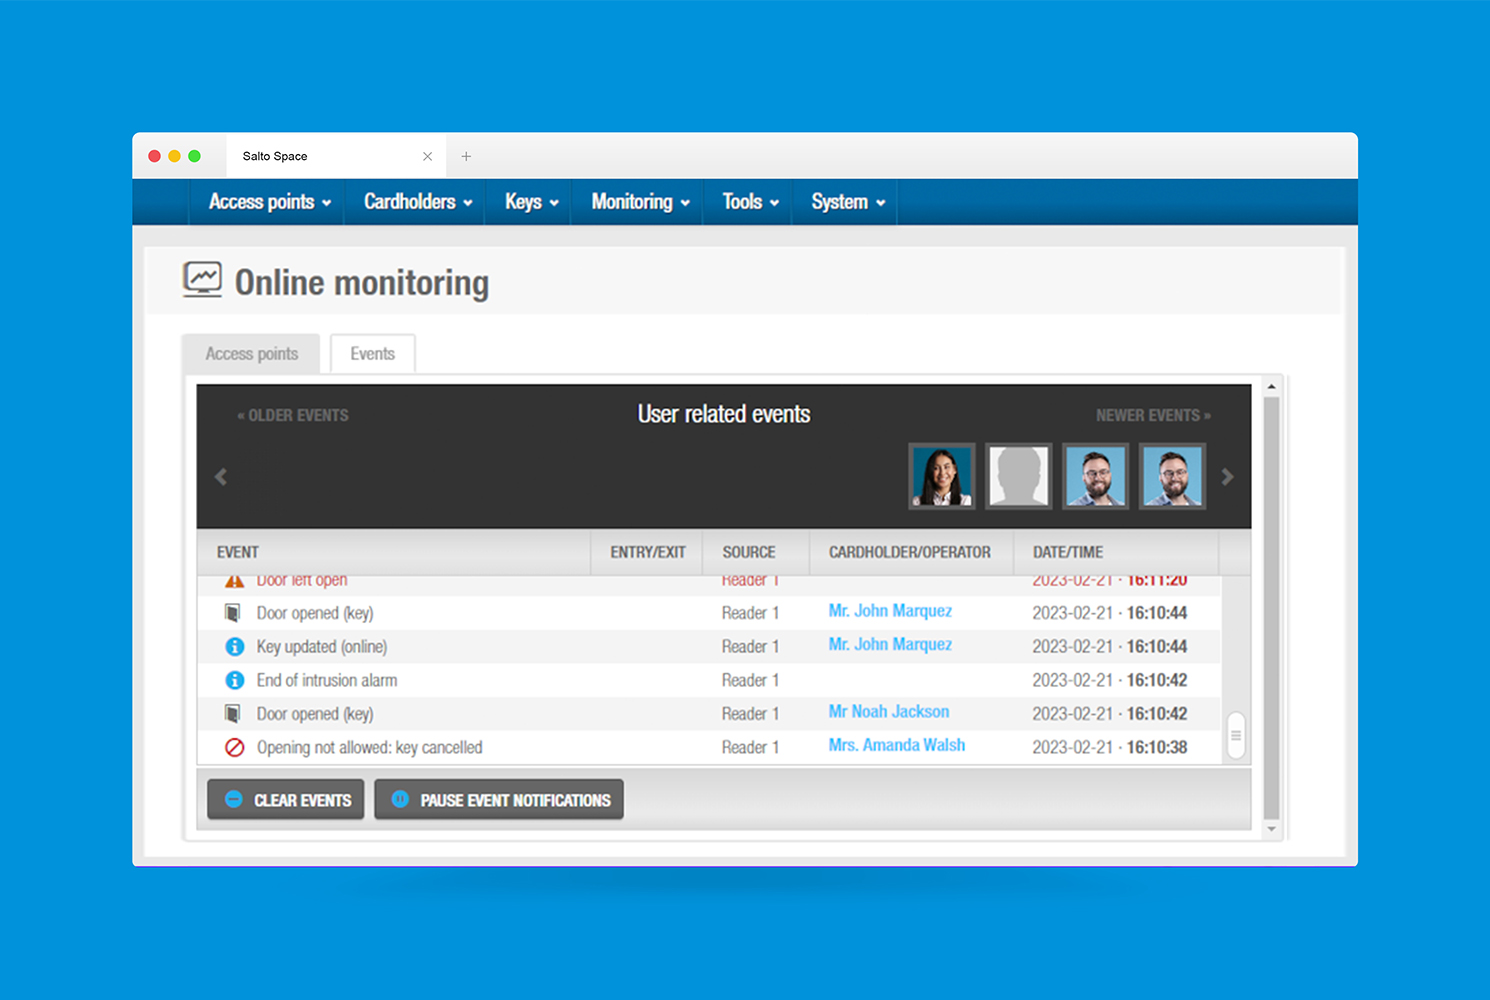Open Mr Noah Jackson cardholder link
Image resolution: width=1490 pixels, height=1000 pixels.
[889, 712]
